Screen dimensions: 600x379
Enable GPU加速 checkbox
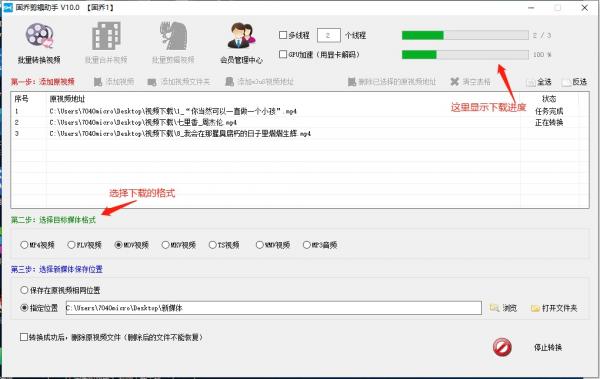tap(283, 54)
